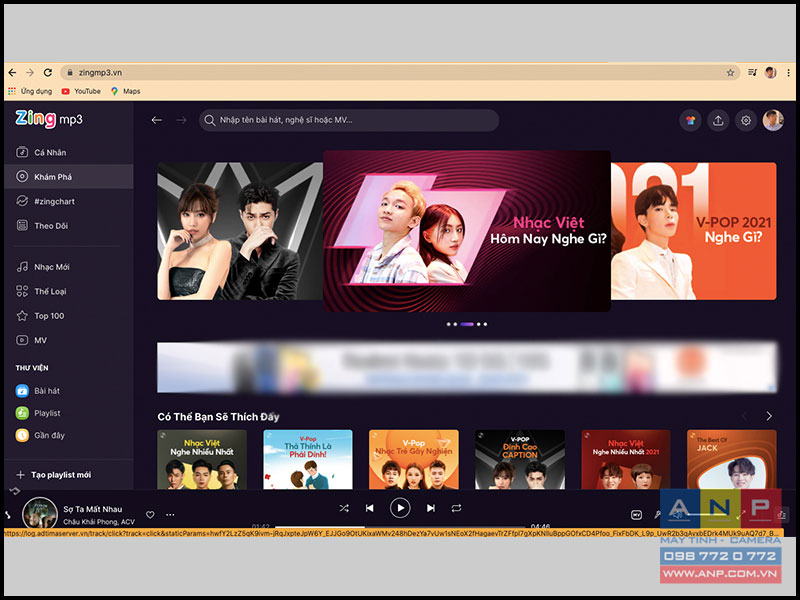Show previous suggested playlists arrow

click(744, 416)
